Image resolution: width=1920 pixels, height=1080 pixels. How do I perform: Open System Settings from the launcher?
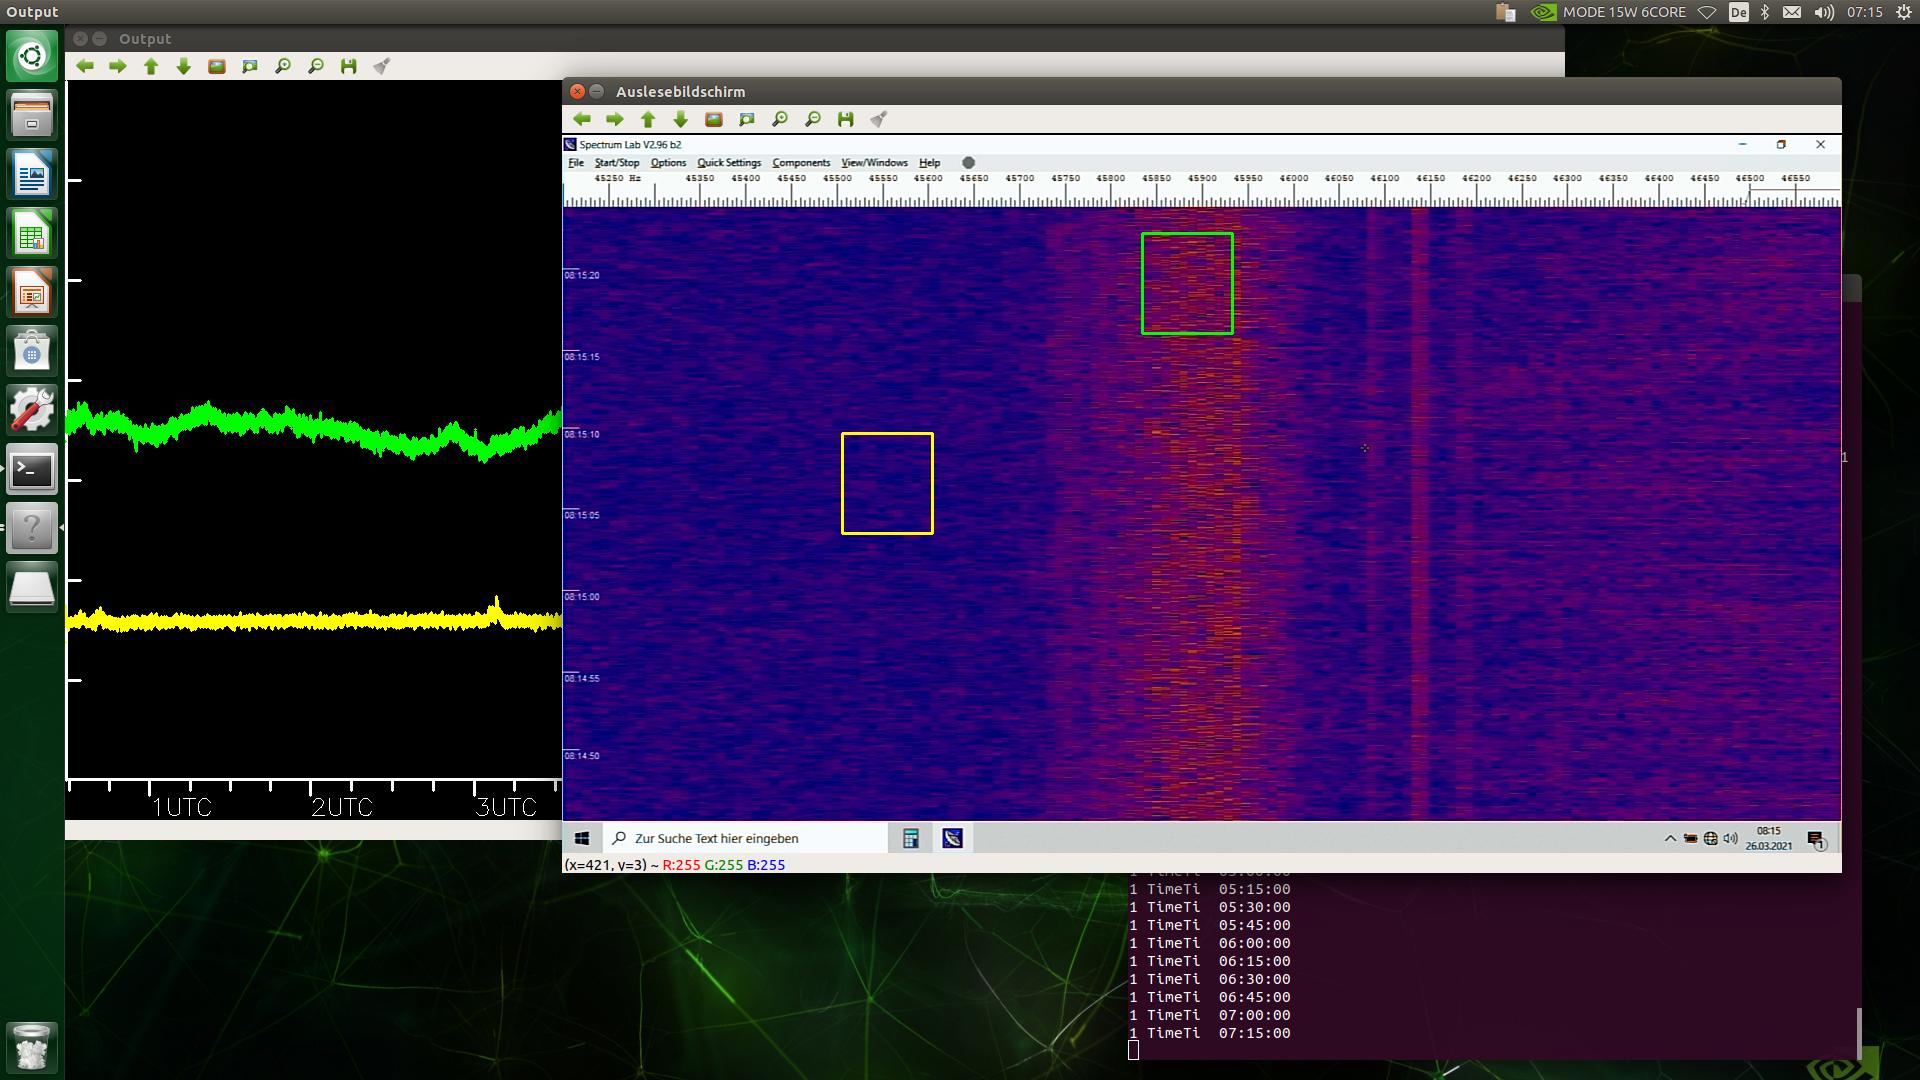32,410
